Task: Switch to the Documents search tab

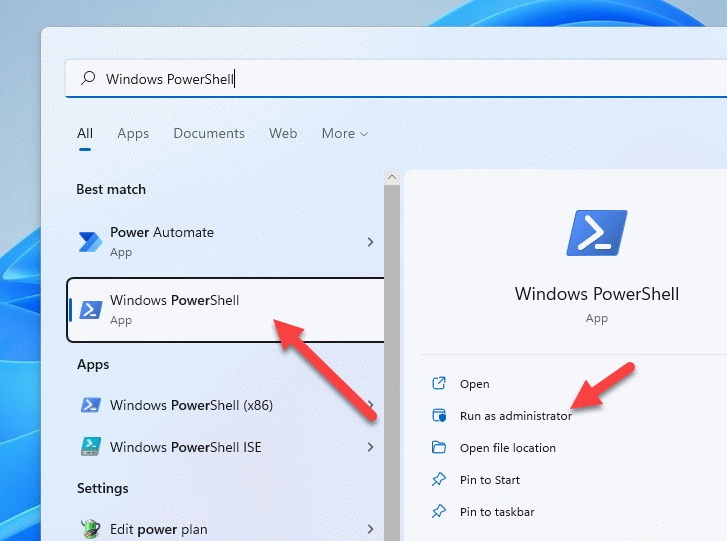Action: pyautogui.click(x=209, y=134)
